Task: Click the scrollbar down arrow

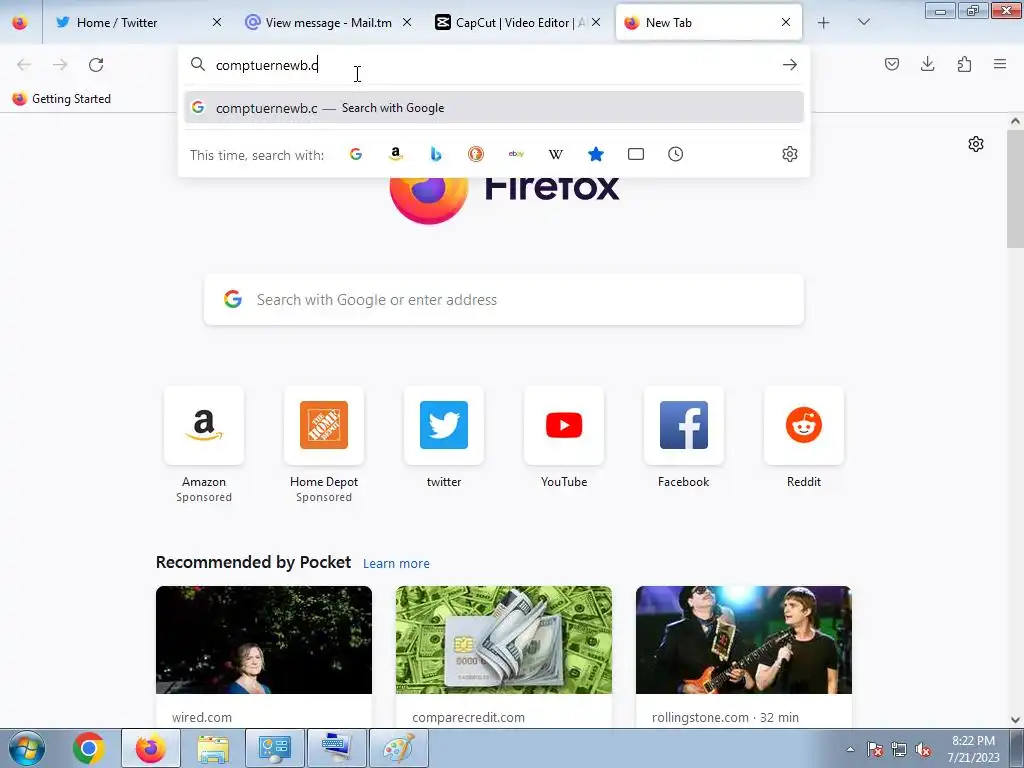Action: (1015, 720)
